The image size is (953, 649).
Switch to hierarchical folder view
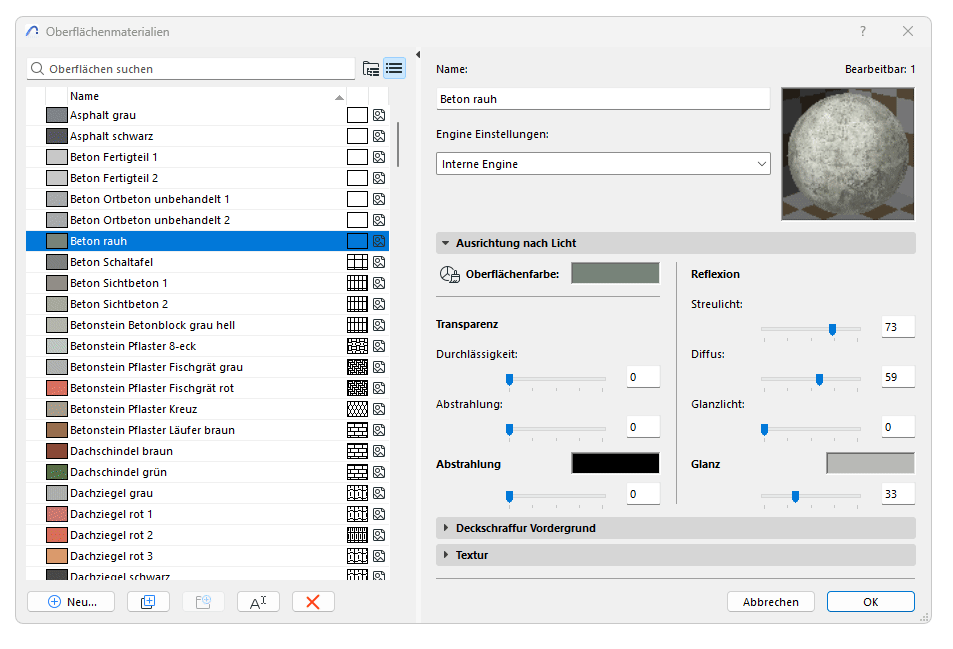370,68
